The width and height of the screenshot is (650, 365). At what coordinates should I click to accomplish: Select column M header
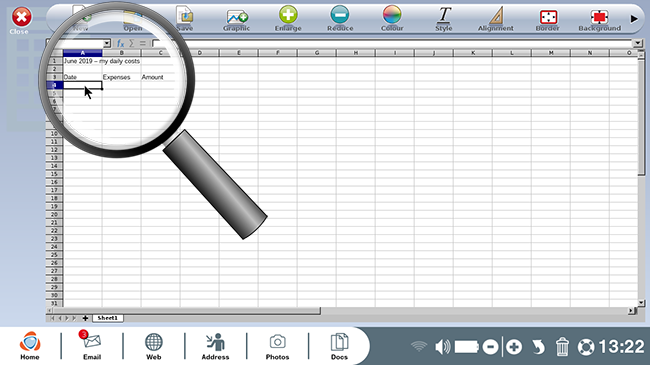551,53
